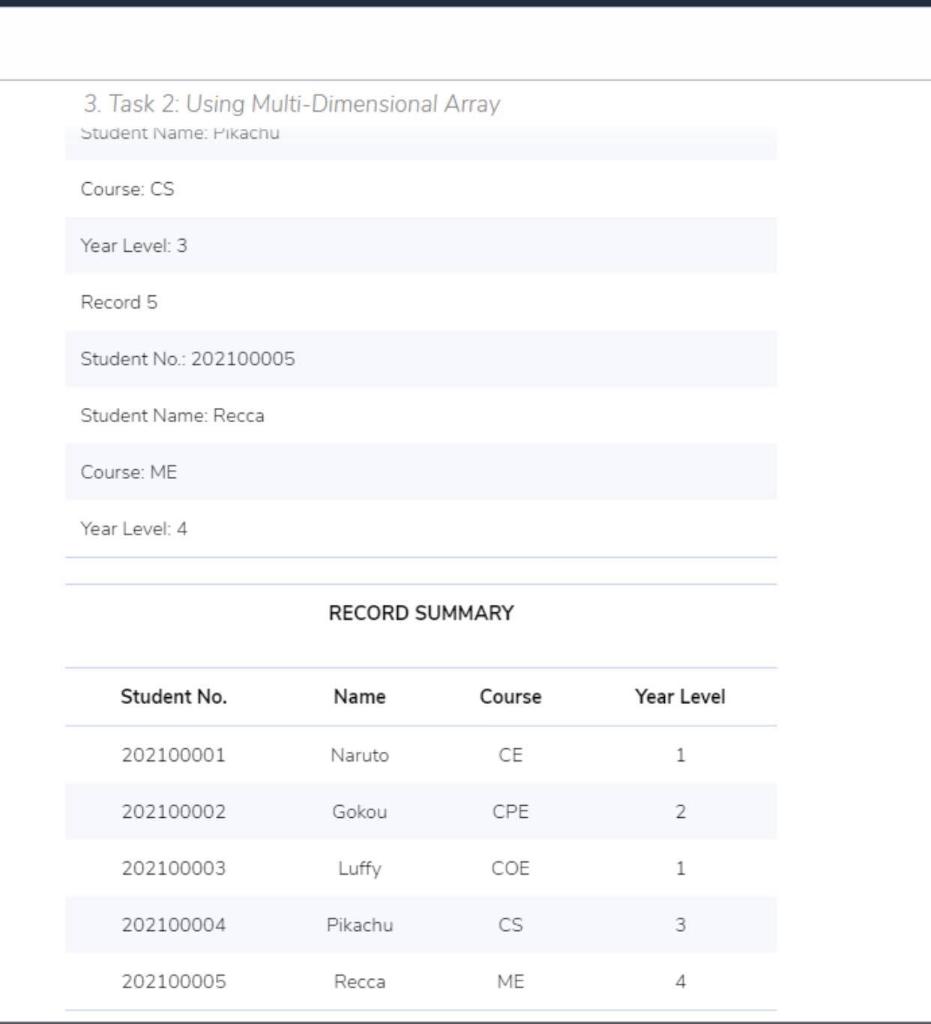This screenshot has width=931, height=1024.
Task: Select the 'Student Name: Recca' line
Action: 421,415
